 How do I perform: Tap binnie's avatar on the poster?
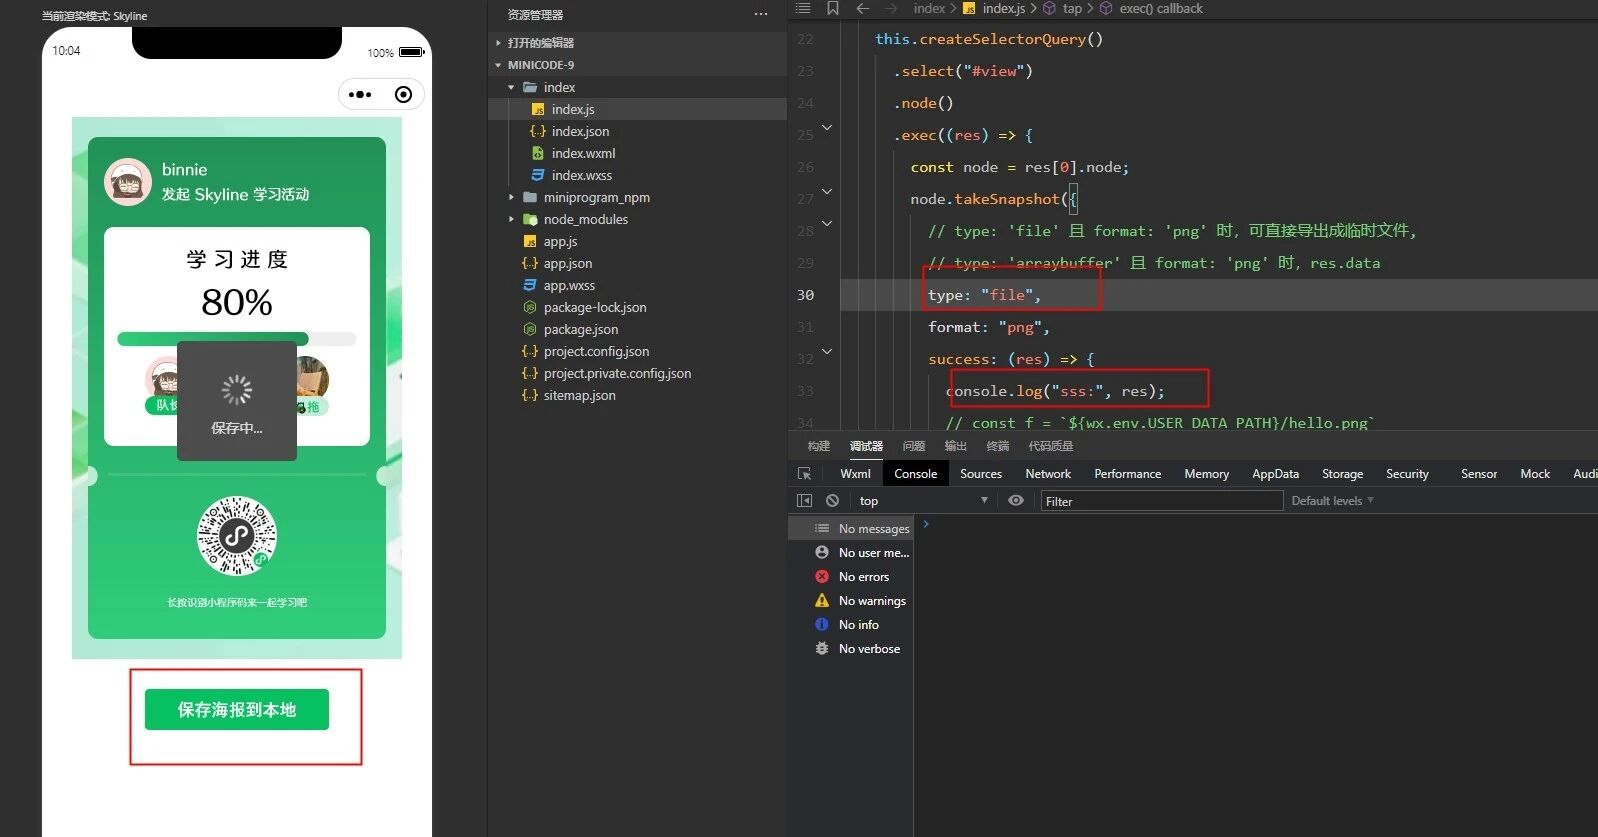(x=128, y=181)
